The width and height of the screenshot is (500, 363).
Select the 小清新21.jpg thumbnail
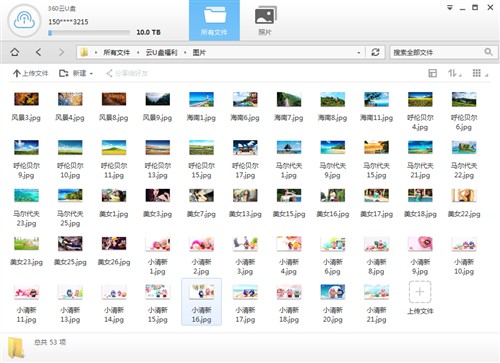[x=376, y=292]
